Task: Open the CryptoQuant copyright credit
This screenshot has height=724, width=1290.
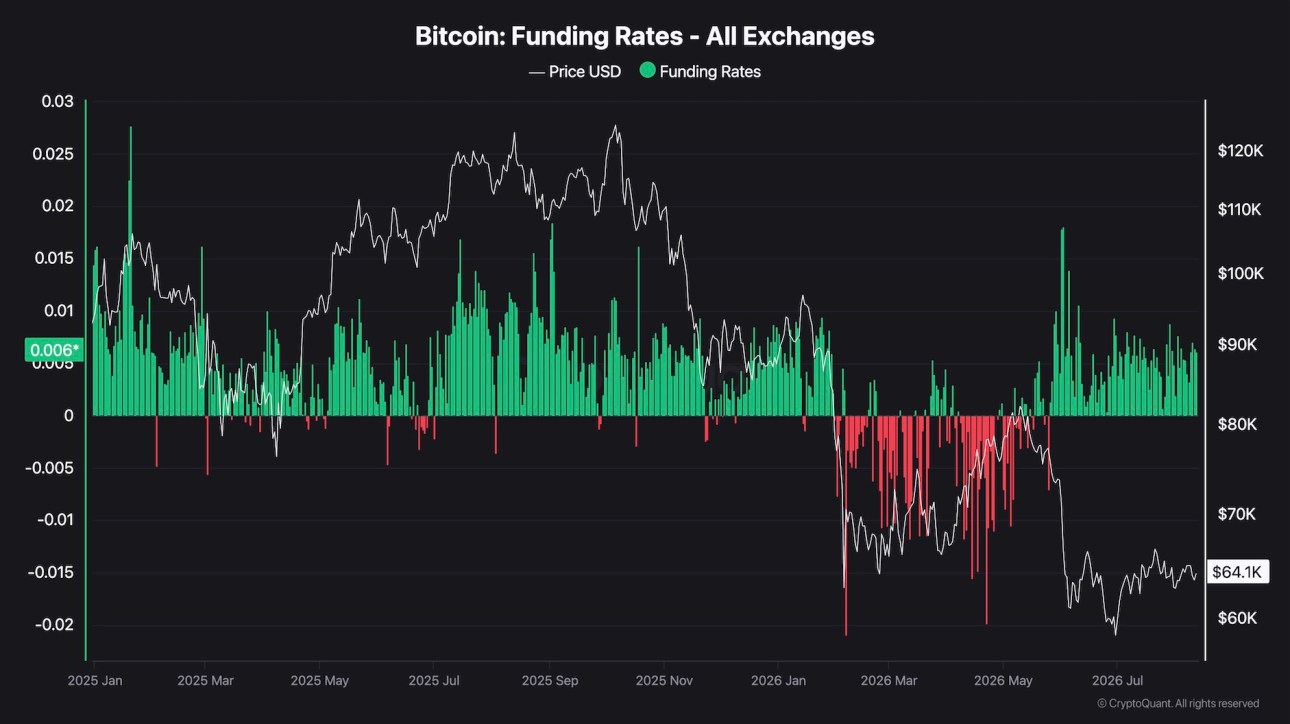Action: click(x=1178, y=703)
